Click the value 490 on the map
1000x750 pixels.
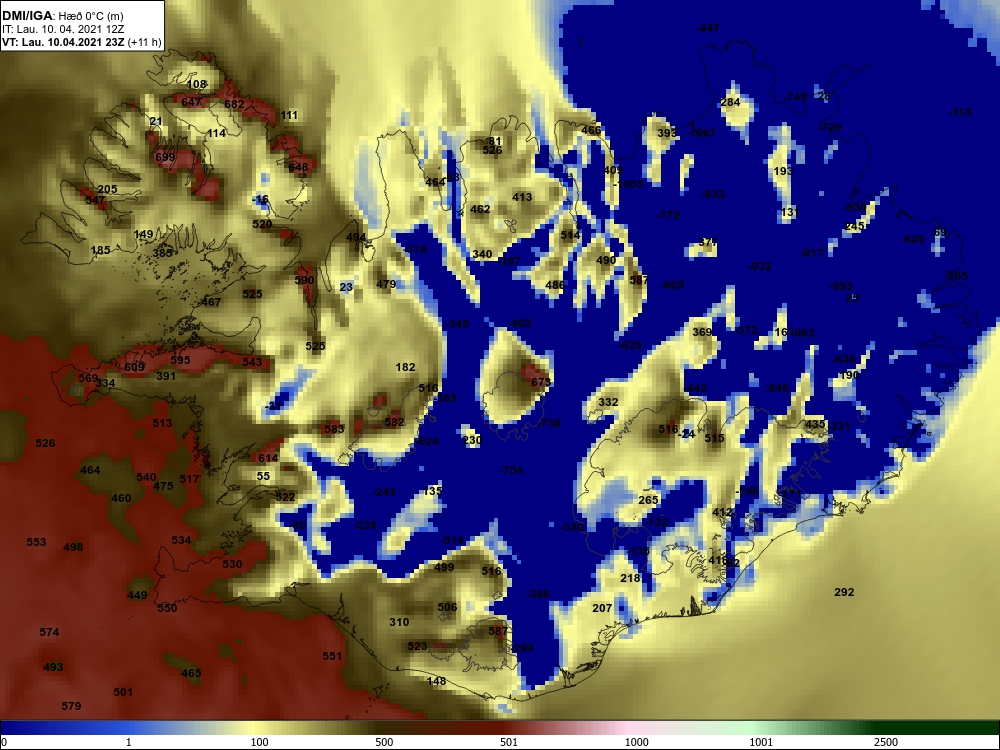click(x=606, y=260)
